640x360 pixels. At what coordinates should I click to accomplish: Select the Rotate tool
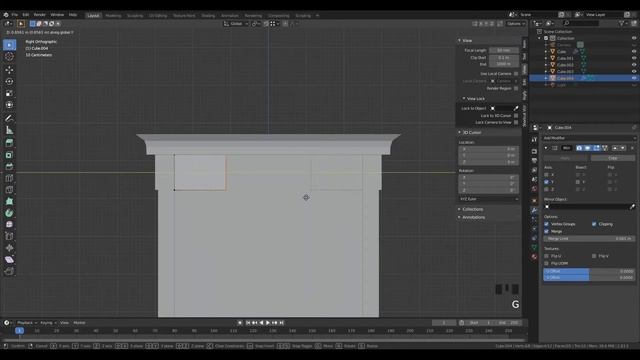pyautogui.click(x=9, y=82)
